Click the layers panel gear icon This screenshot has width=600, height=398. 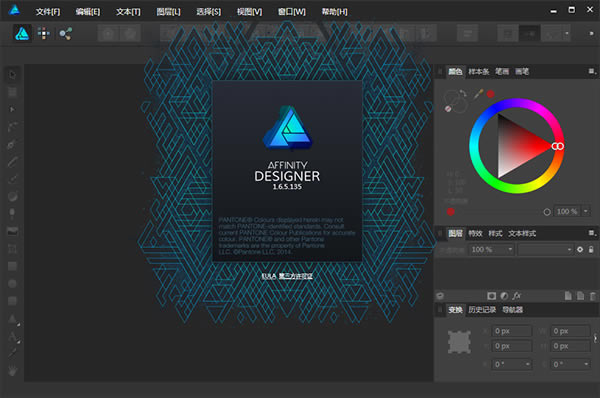pyautogui.click(x=580, y=250)
